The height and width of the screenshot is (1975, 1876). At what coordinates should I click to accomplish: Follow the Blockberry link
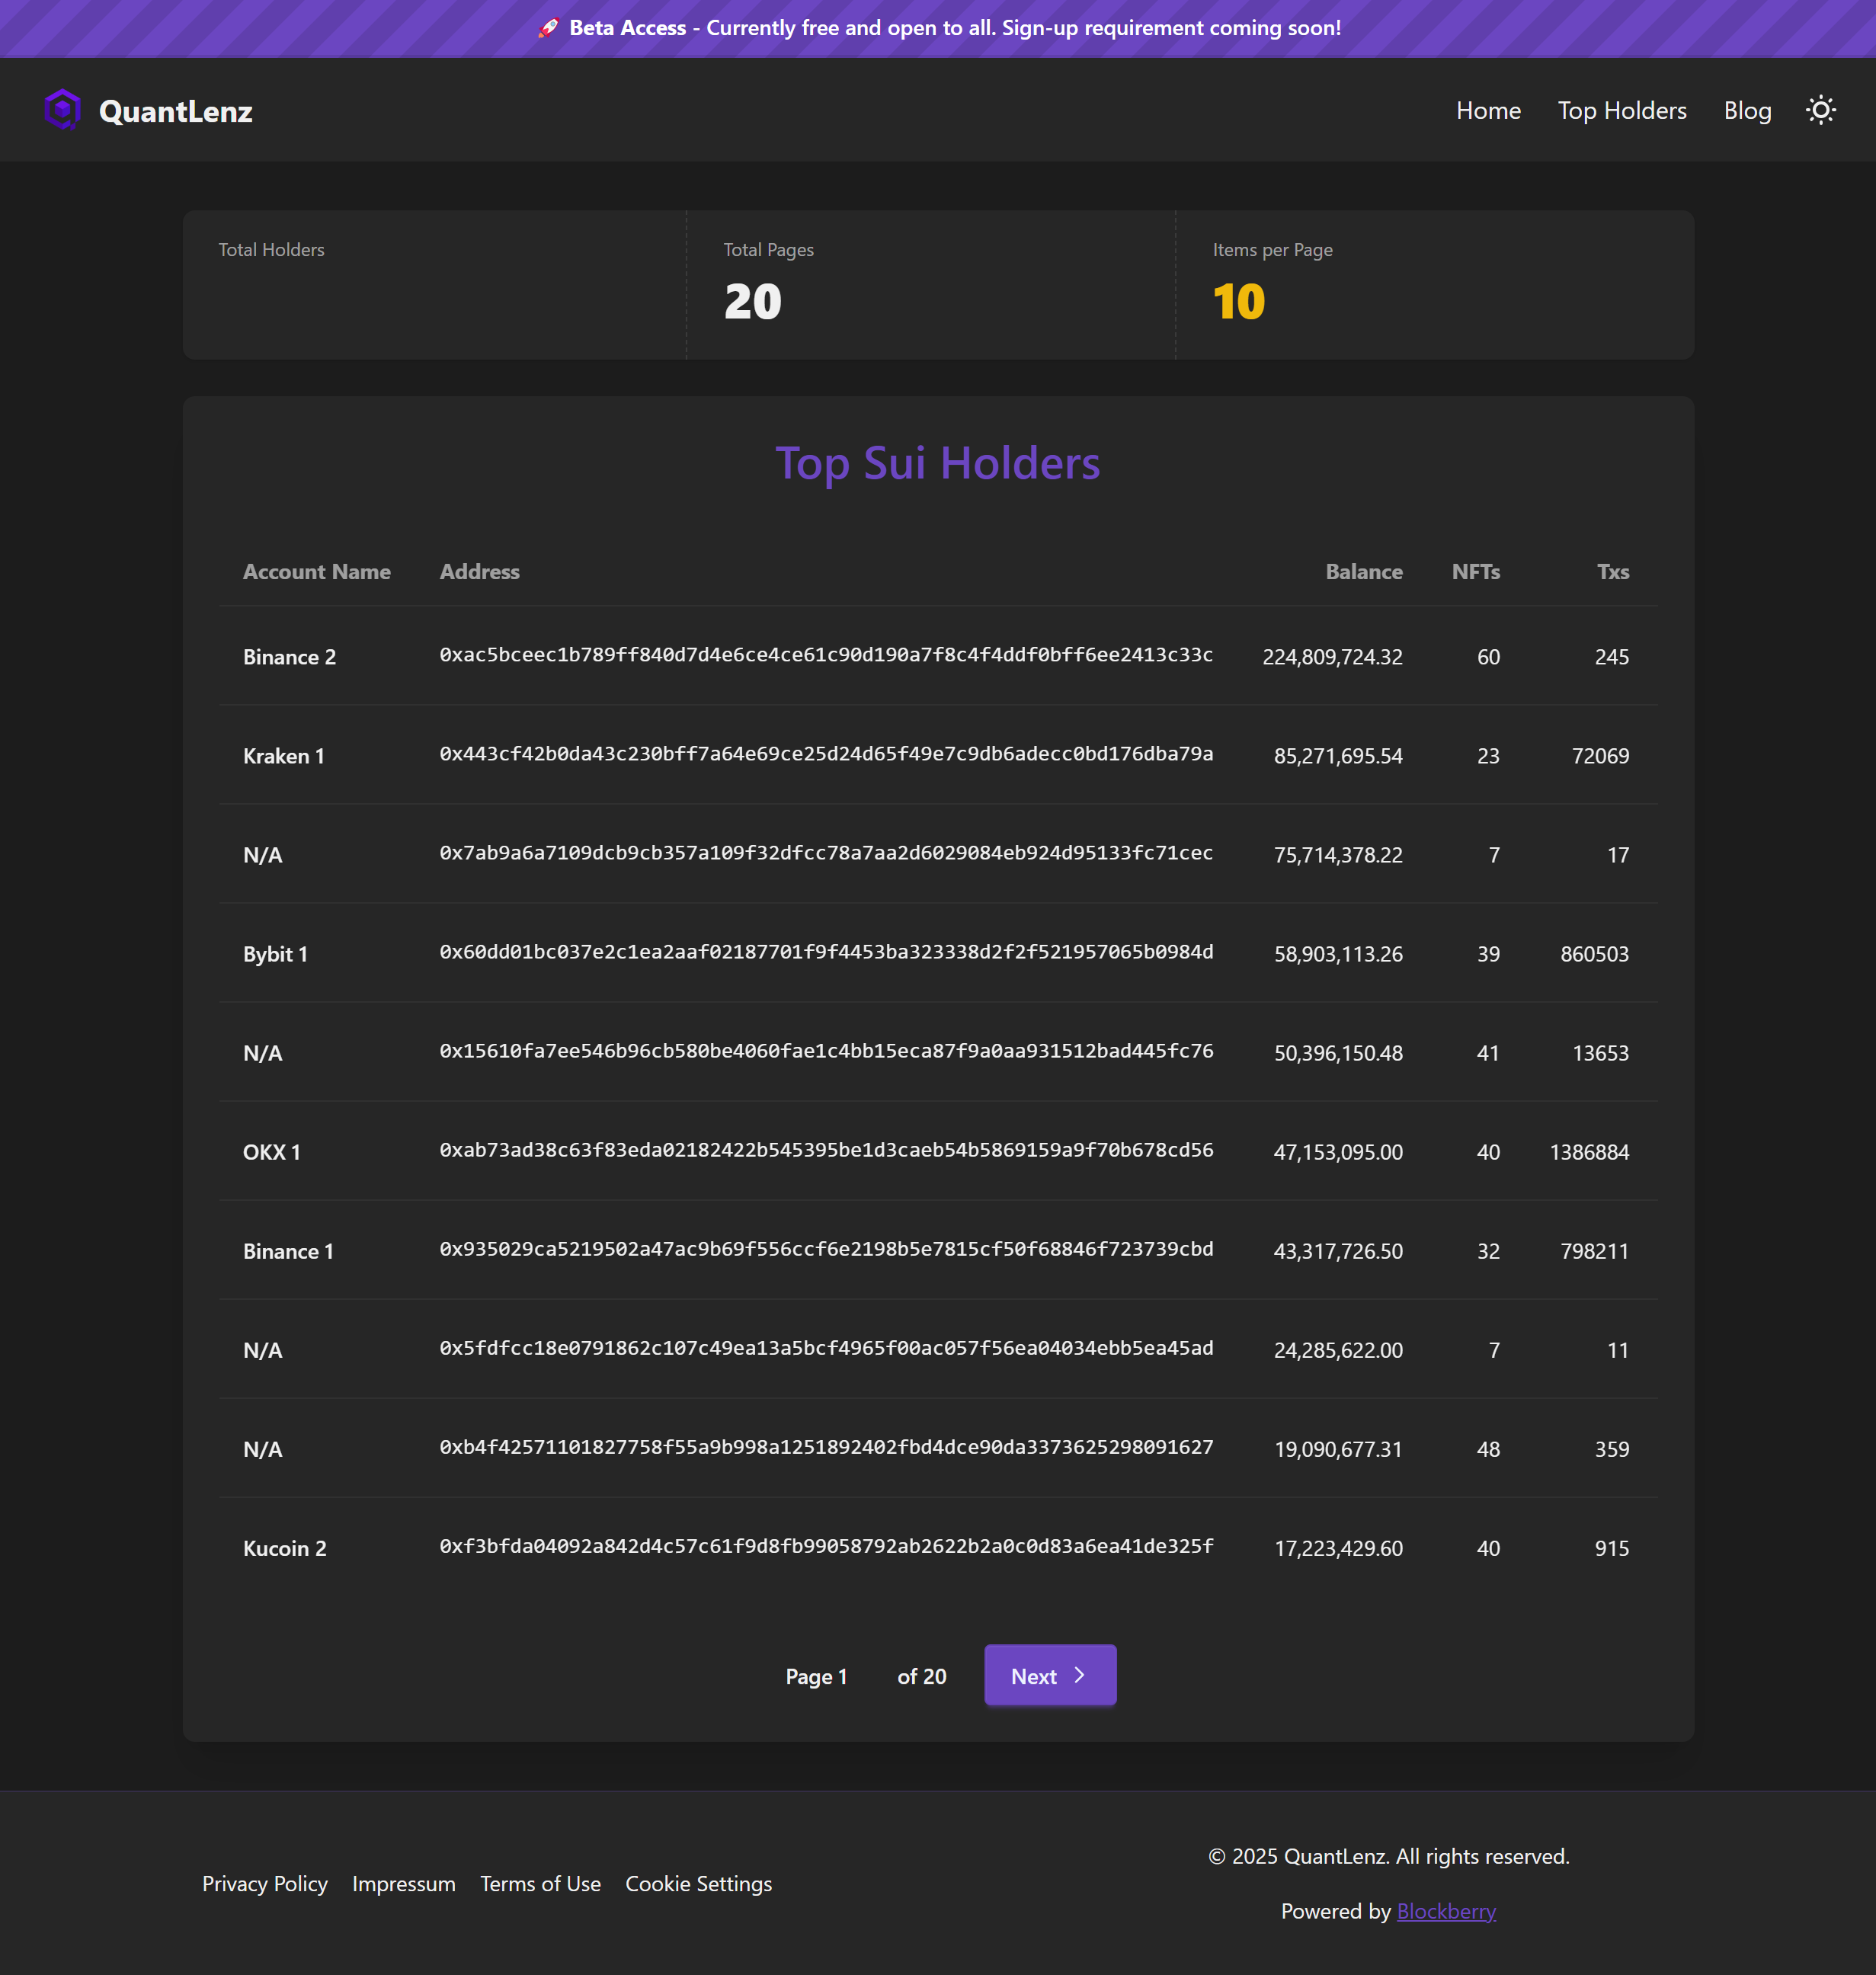click(x=1446, y=1911)
